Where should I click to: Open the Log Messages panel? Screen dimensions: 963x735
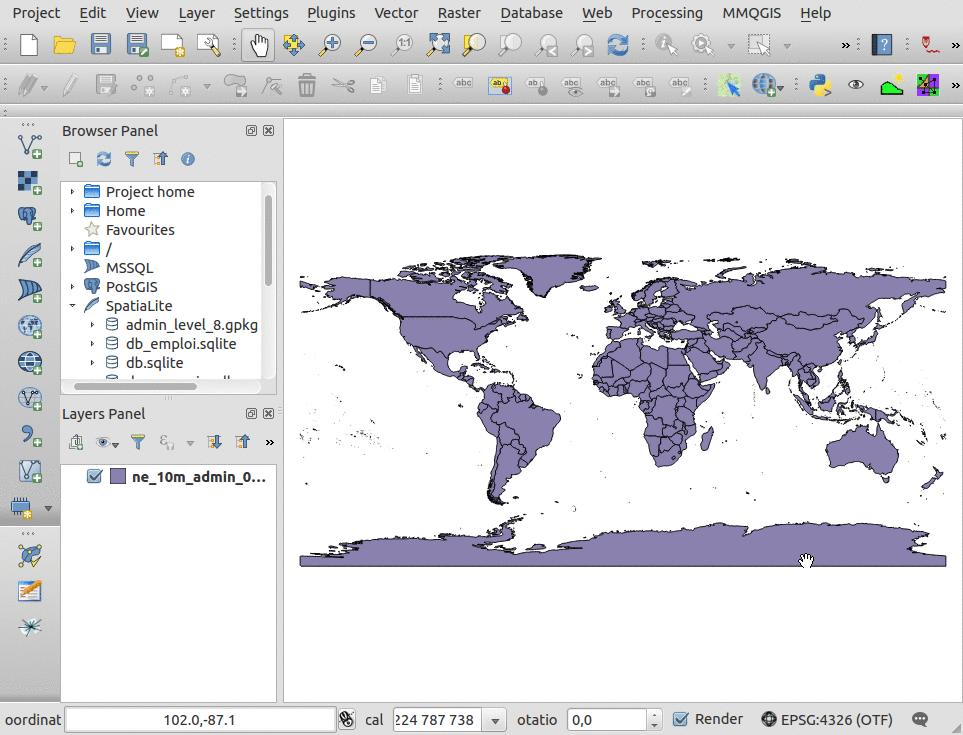[919, 718]
